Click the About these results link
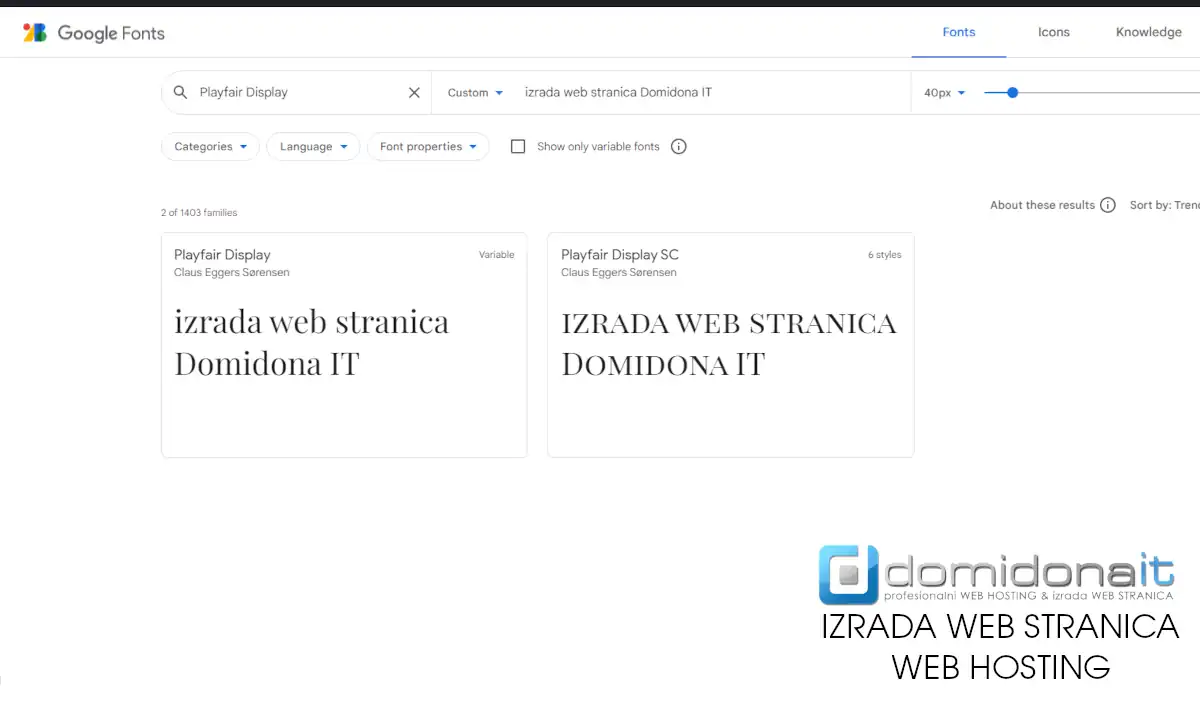 click(1042, 205)
